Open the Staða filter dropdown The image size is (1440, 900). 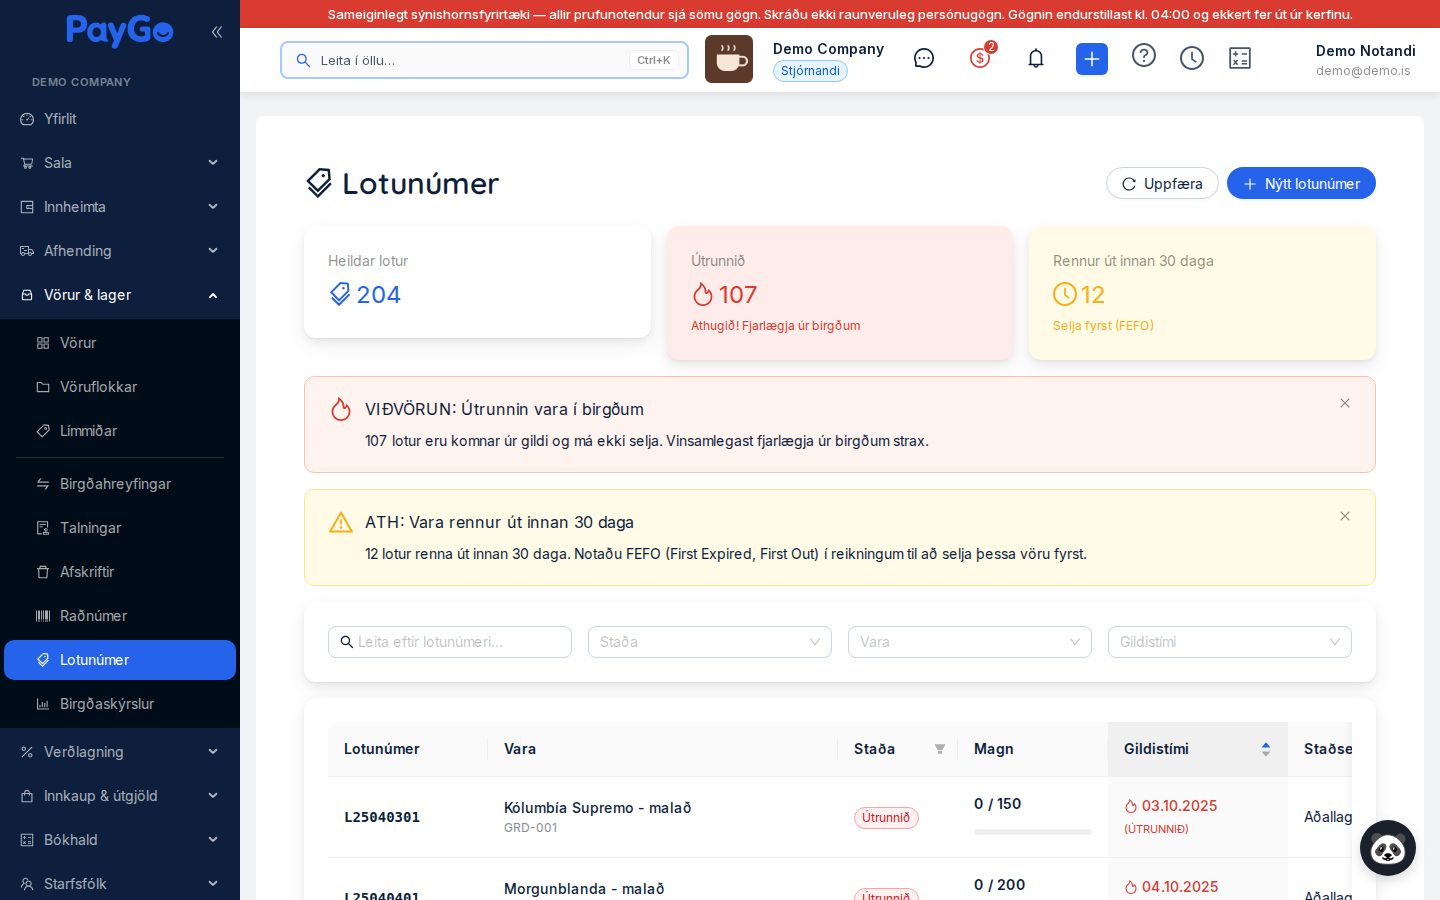(710, 642)
